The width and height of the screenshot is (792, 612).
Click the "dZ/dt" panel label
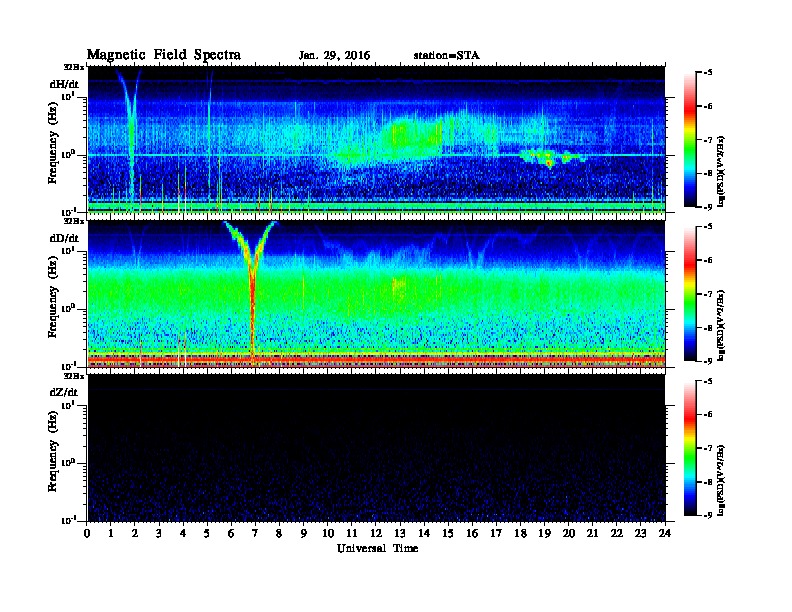[64, 392]
